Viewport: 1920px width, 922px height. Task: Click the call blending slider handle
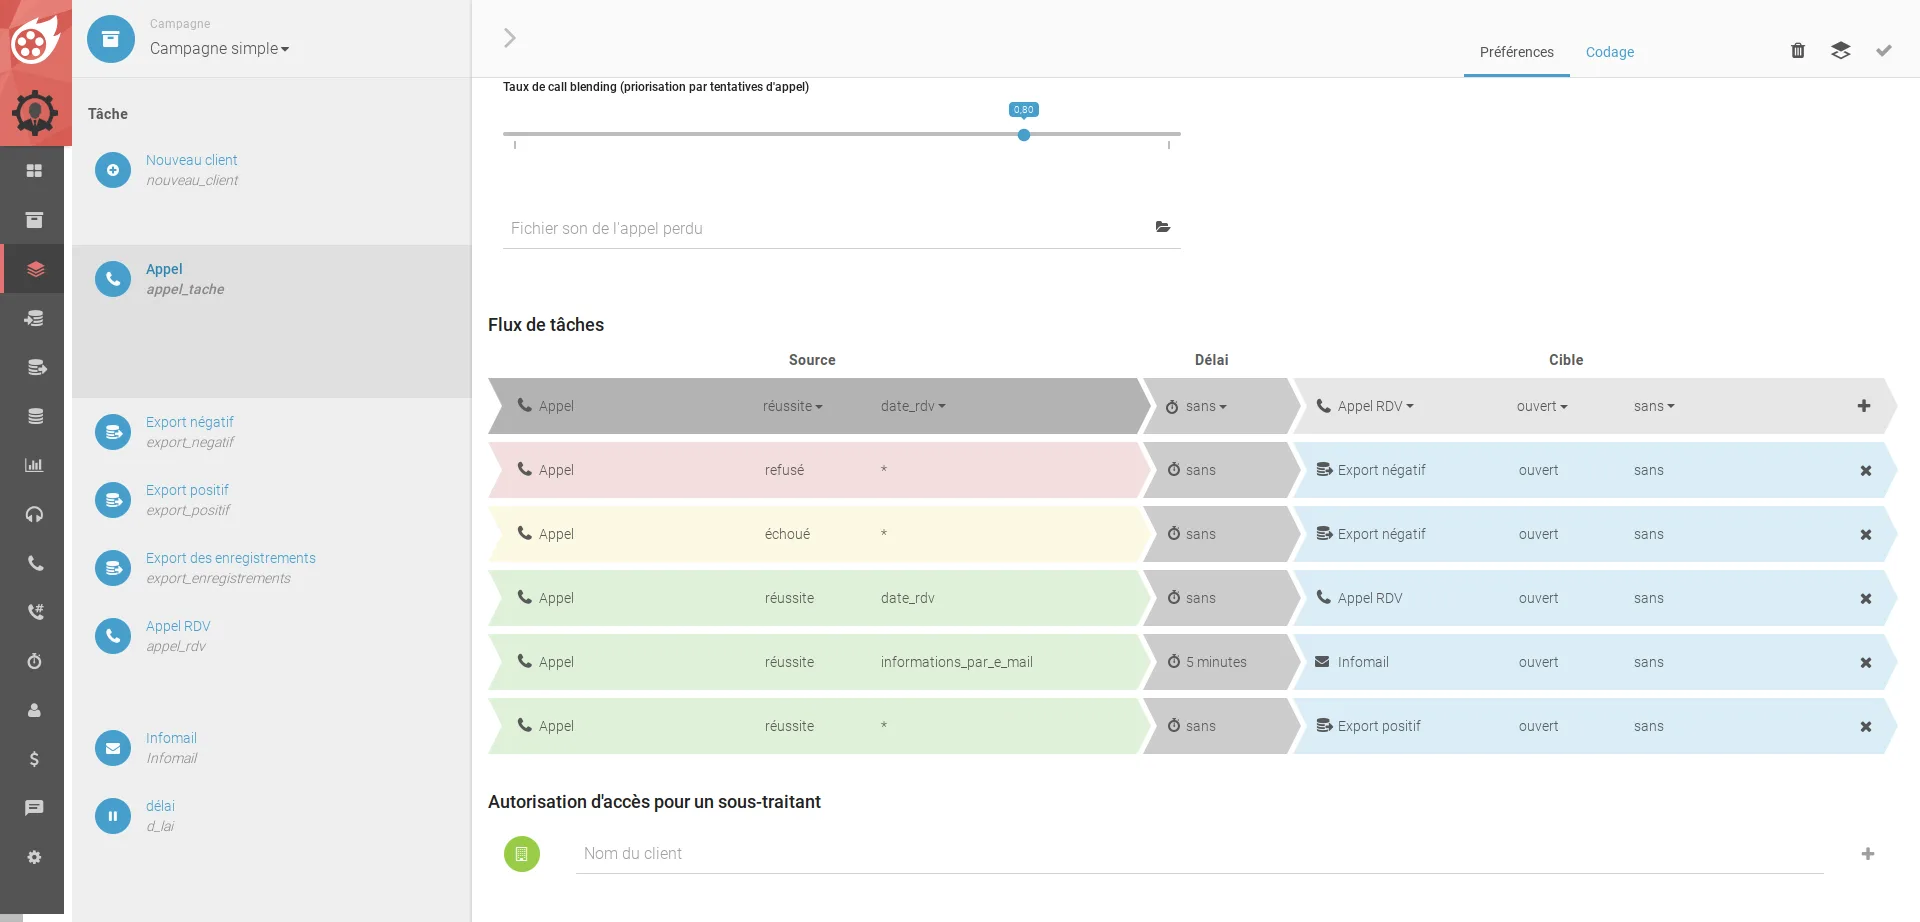(x=1024, y=134)
